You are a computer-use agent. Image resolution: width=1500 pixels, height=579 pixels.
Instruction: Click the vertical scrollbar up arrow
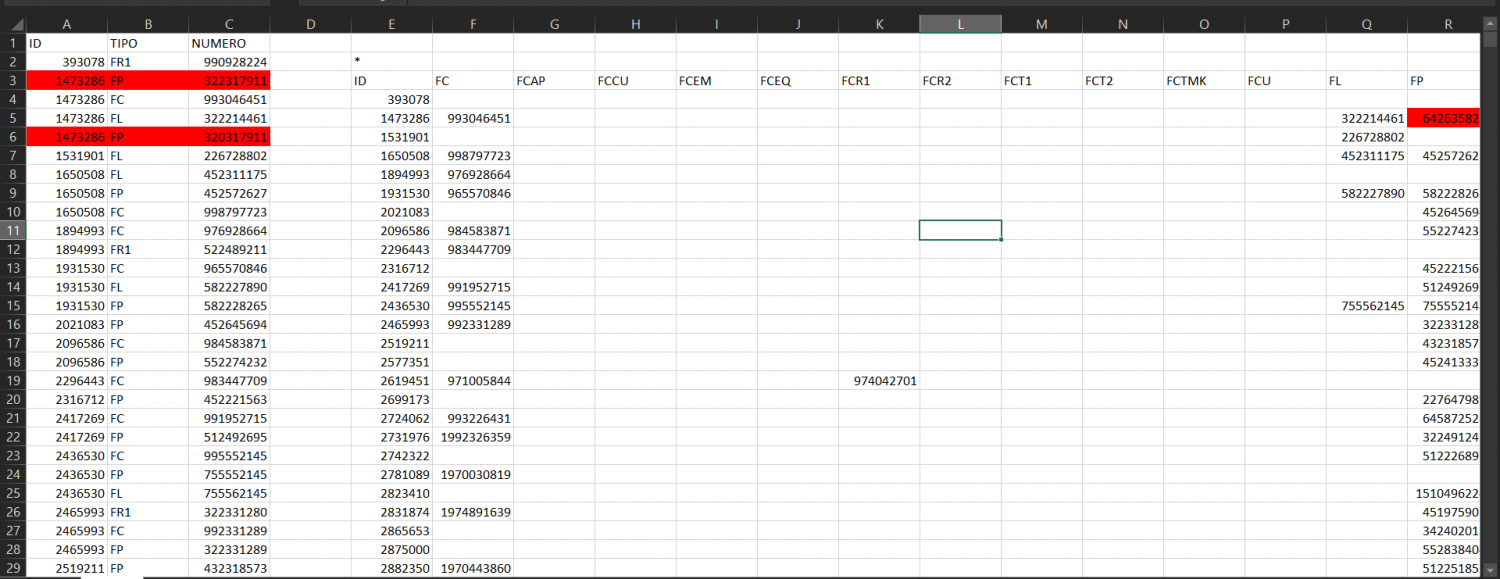click(1489, 23)
